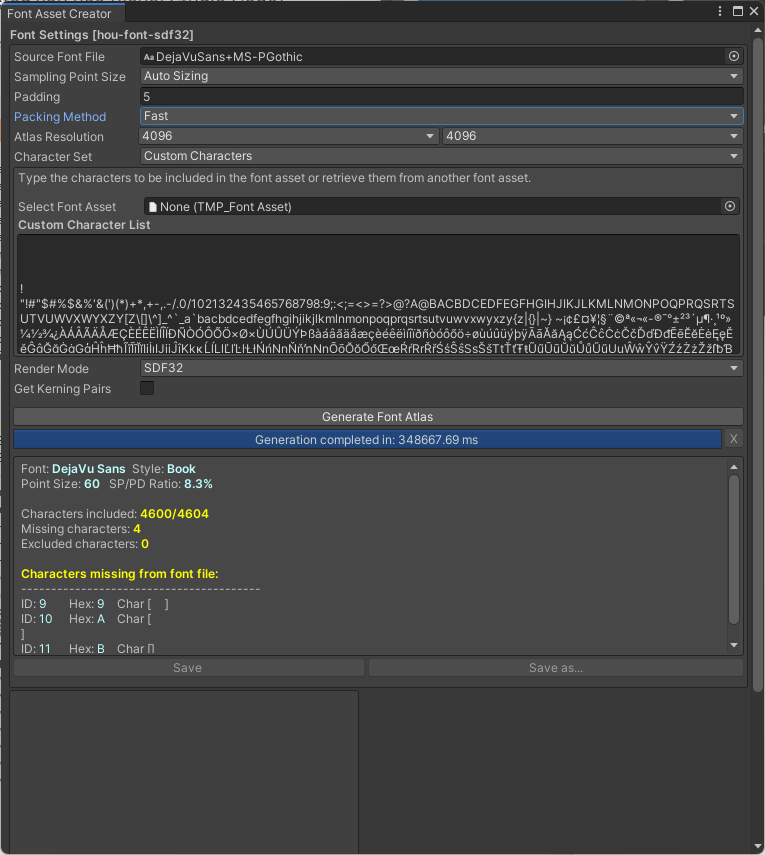Image resolution: width=765 pixels, height=855 pixels.
Task: Expand the Packing Method dropdown
Action: click(441, 116)
